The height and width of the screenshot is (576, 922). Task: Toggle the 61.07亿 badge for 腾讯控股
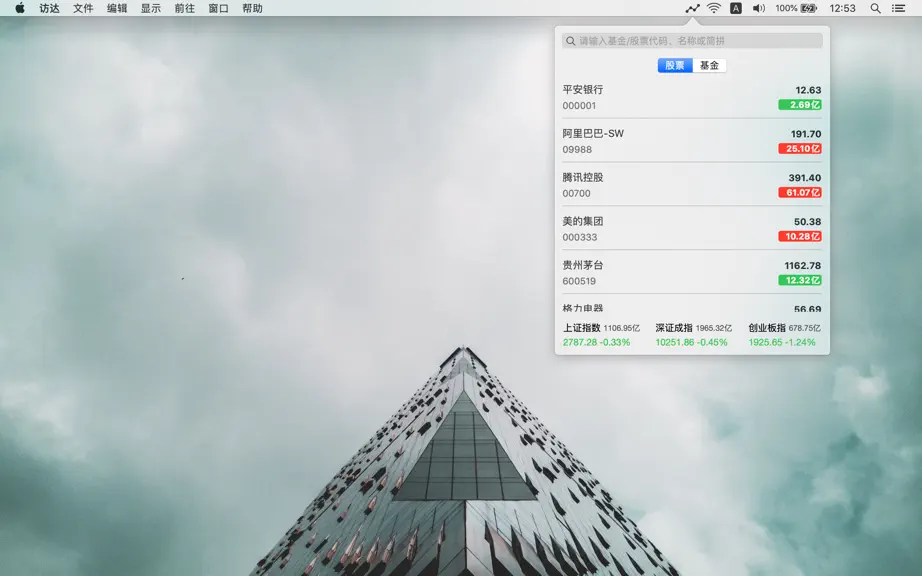pos(800,192)
